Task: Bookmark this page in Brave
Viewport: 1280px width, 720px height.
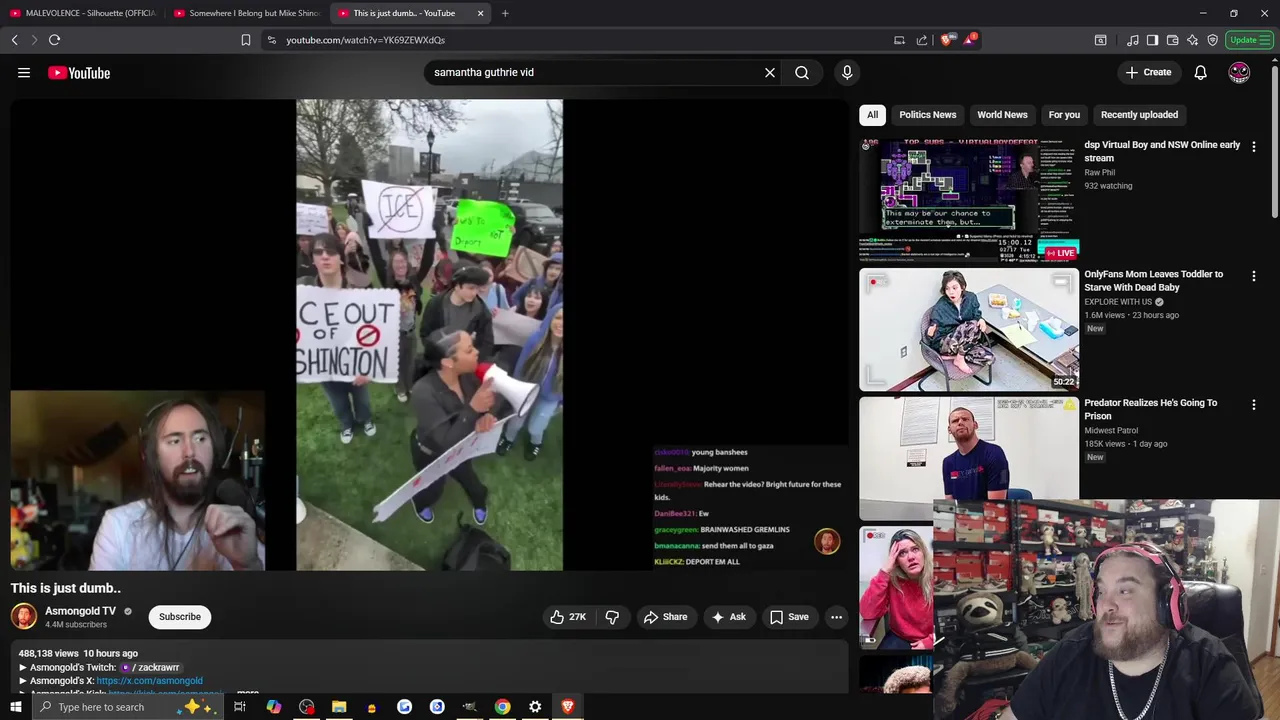Action: pyautogui.click(x=246, y=40)
